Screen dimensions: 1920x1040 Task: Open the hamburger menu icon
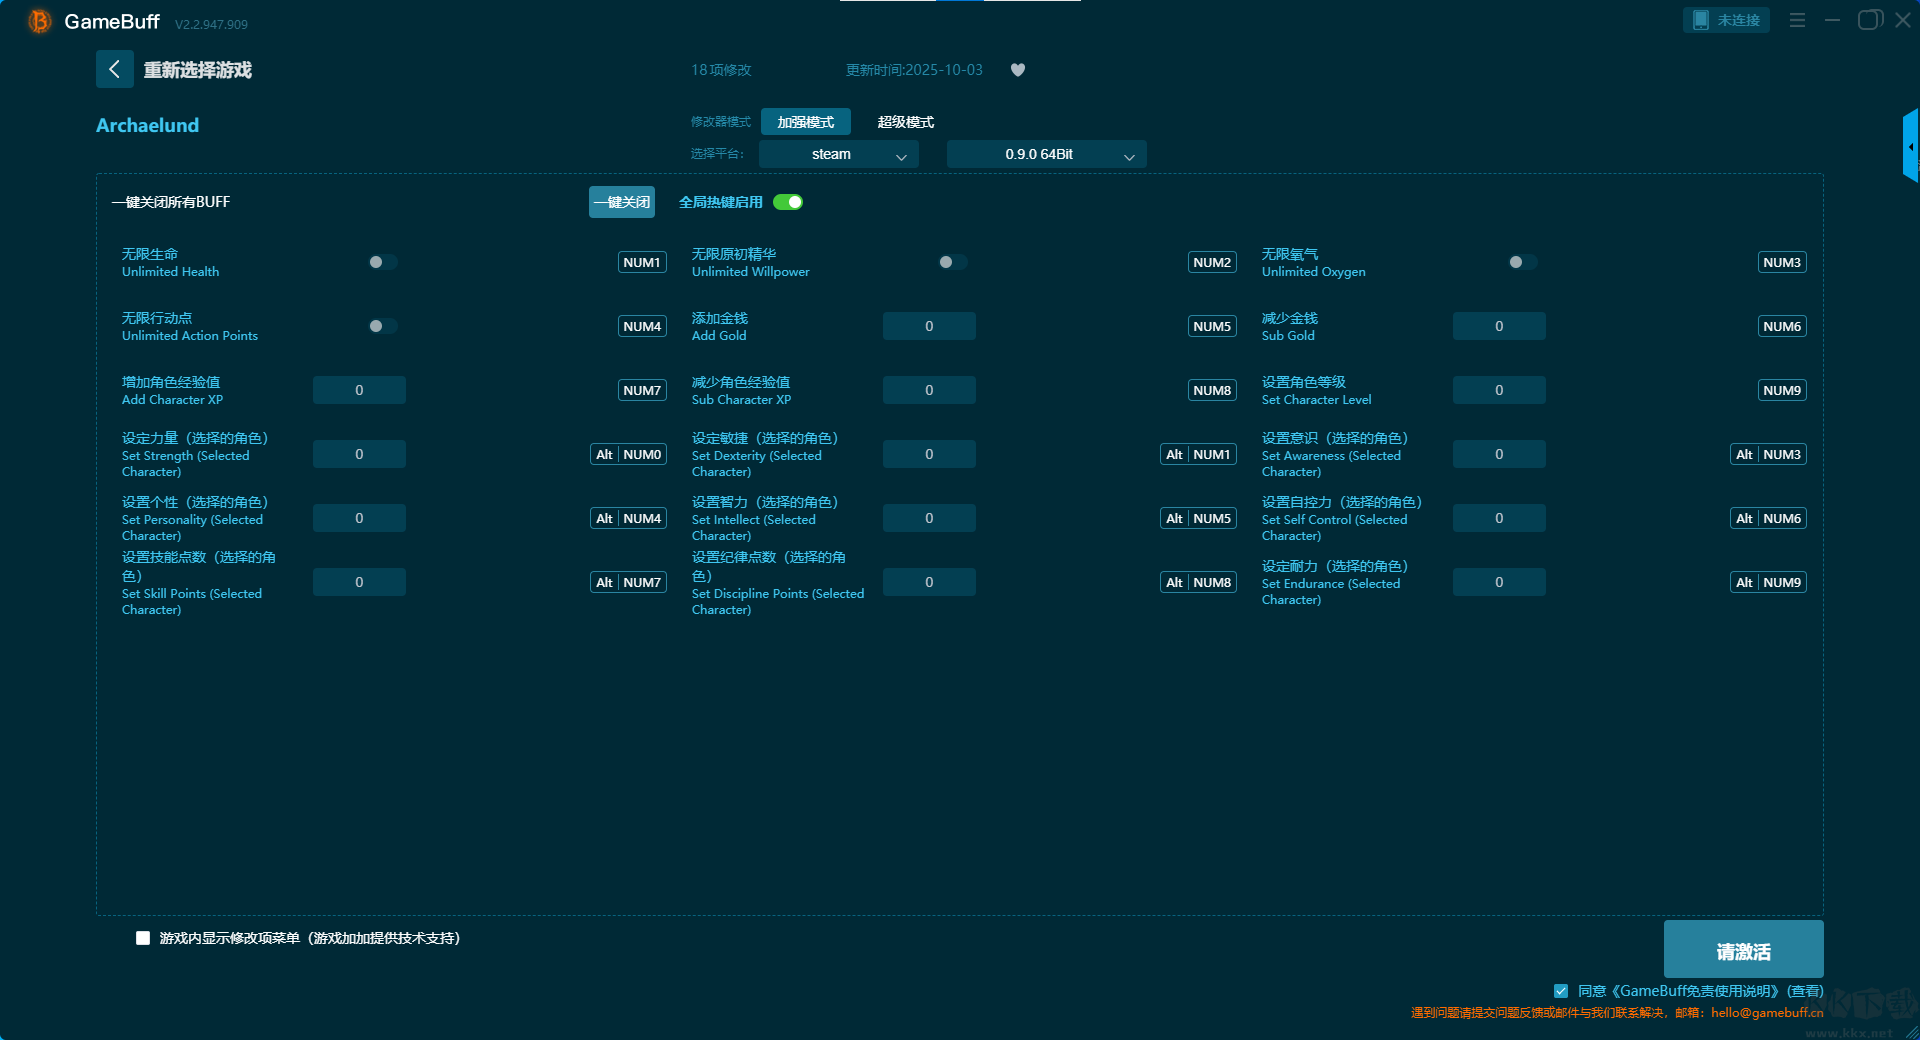1797,20
